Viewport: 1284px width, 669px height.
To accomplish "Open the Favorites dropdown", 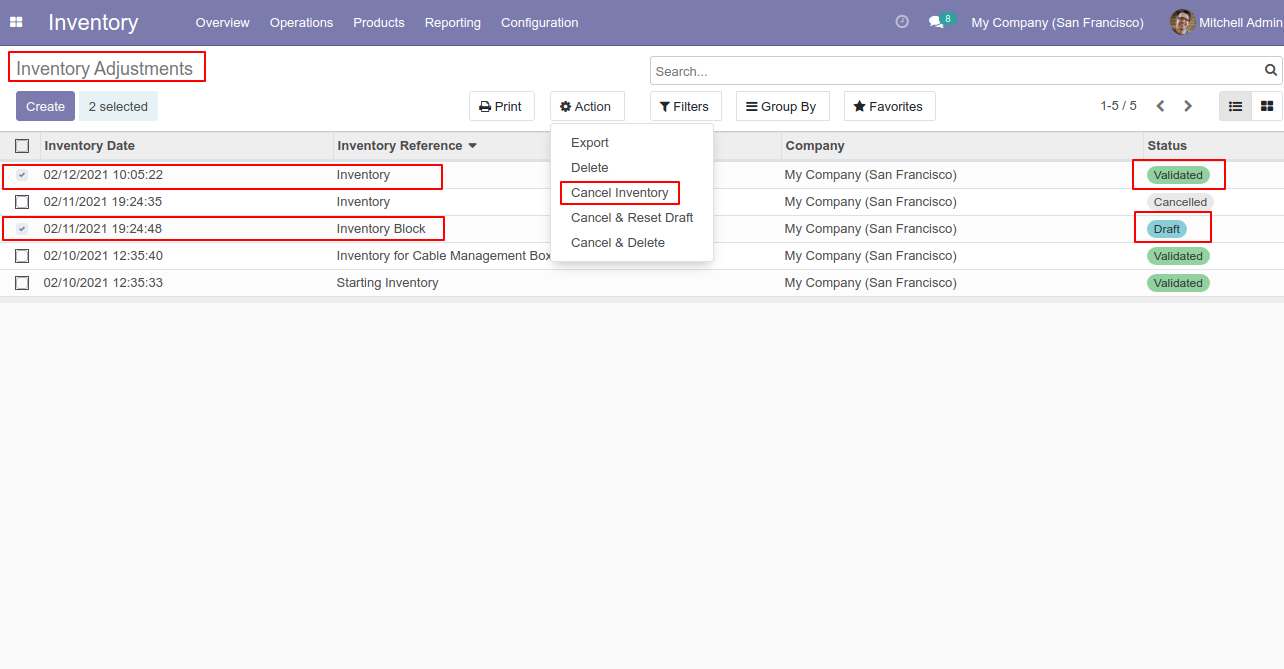I will 890,106.
